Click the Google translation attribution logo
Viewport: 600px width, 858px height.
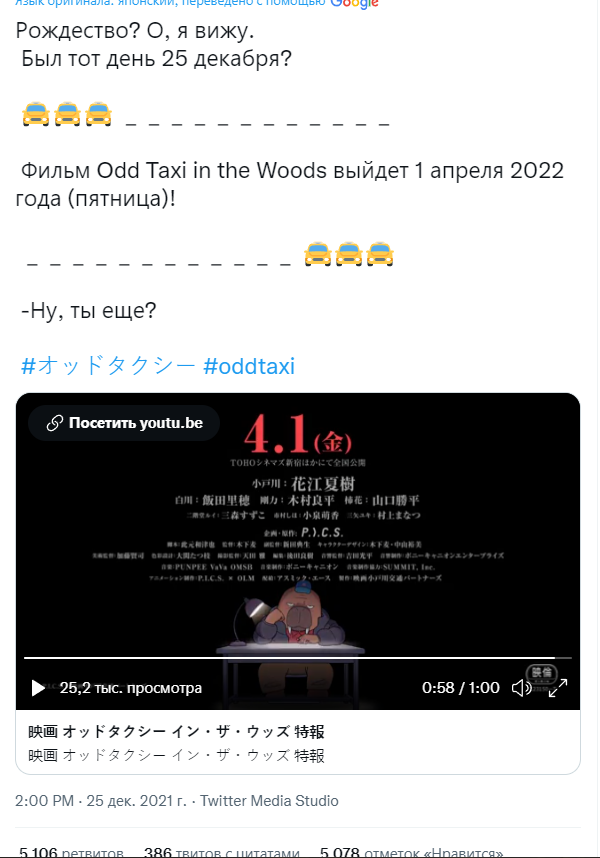(354, 4)
